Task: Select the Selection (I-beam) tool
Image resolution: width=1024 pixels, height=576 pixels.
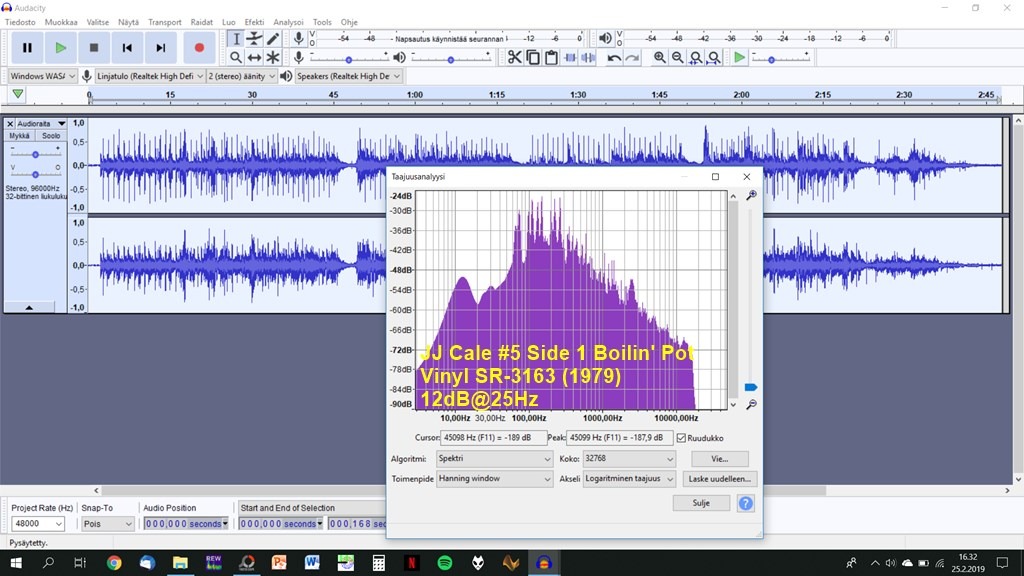Action: [236, 39]
